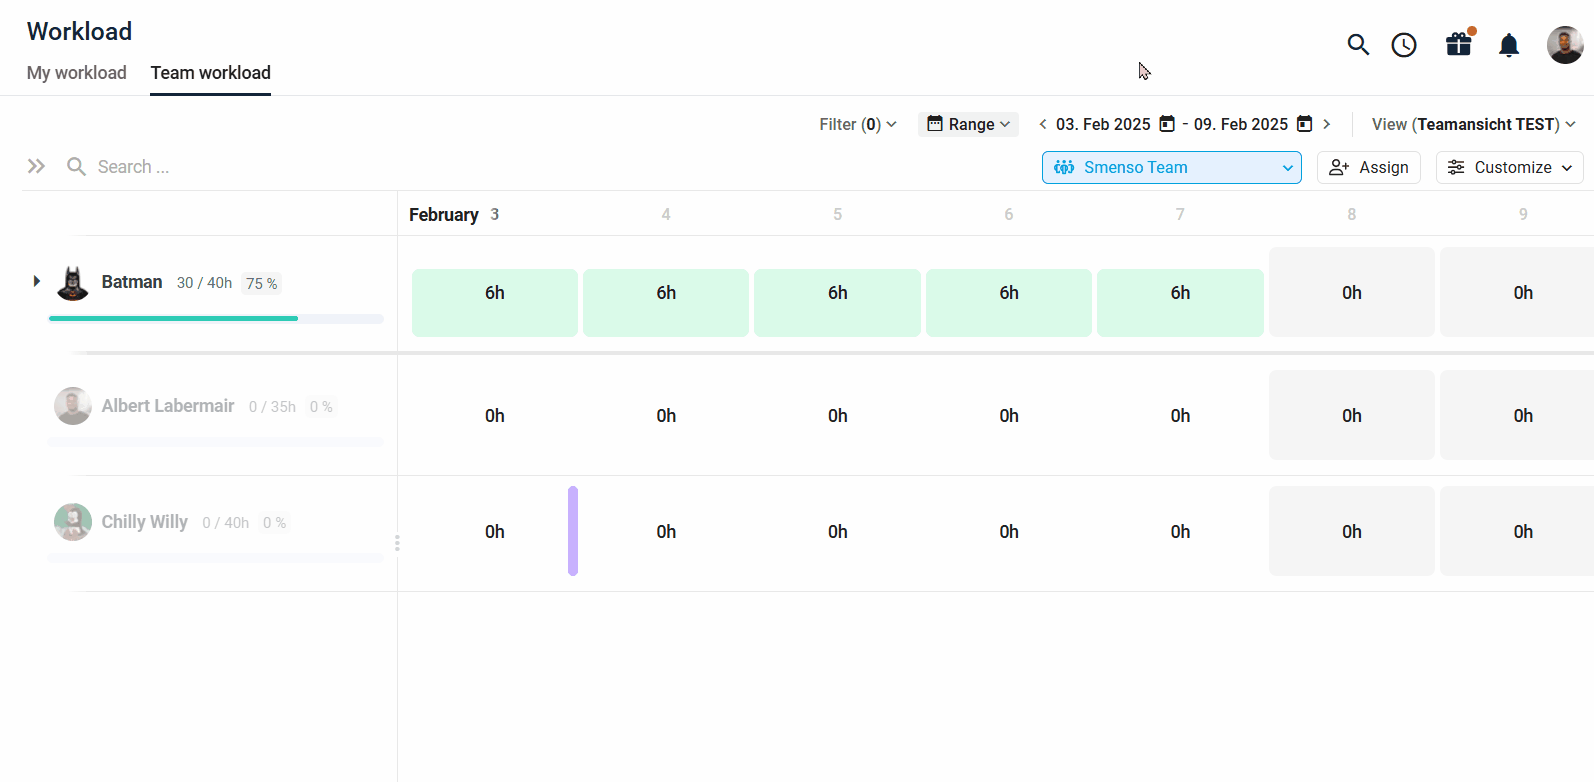This screenshot has width=1594, height=782.
Task: Open start date calendar picker icon
Action: point(1167,124)
